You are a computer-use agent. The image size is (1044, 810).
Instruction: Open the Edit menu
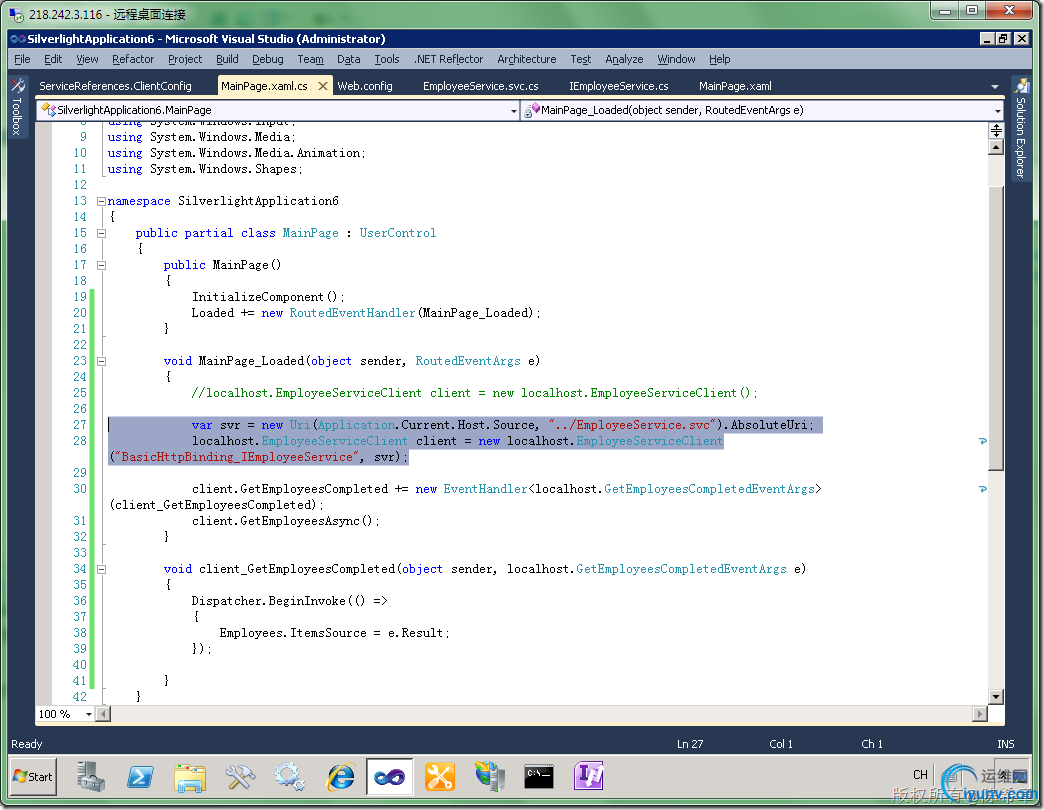[x=53, y=59]
